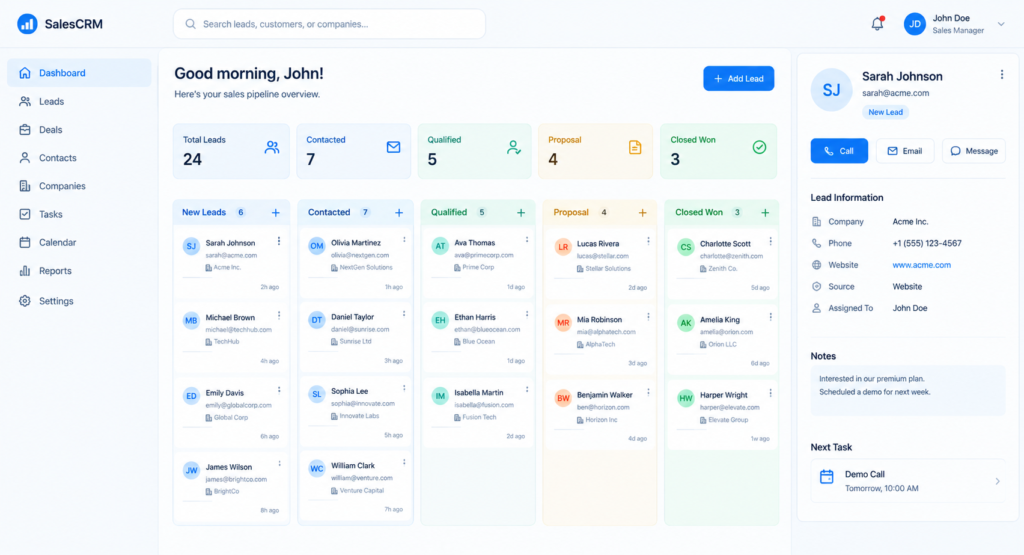Viewport: 1024px width, 555px height.
Task: Open William Clark card options menu
Action: tap(404, 462)
